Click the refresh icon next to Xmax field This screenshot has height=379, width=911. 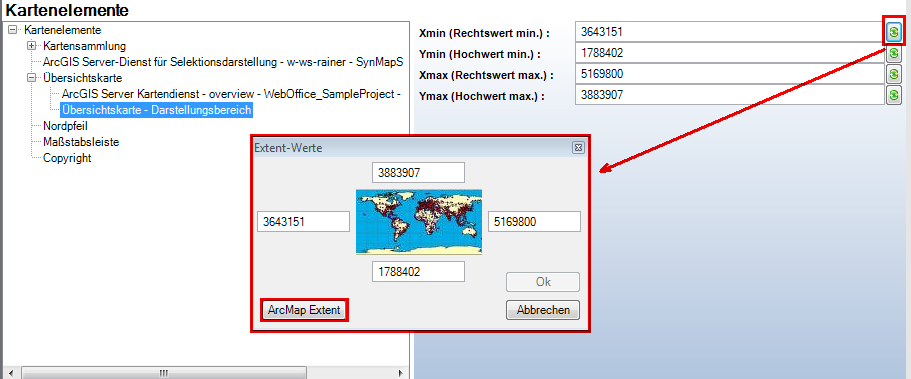click(894, 74)
